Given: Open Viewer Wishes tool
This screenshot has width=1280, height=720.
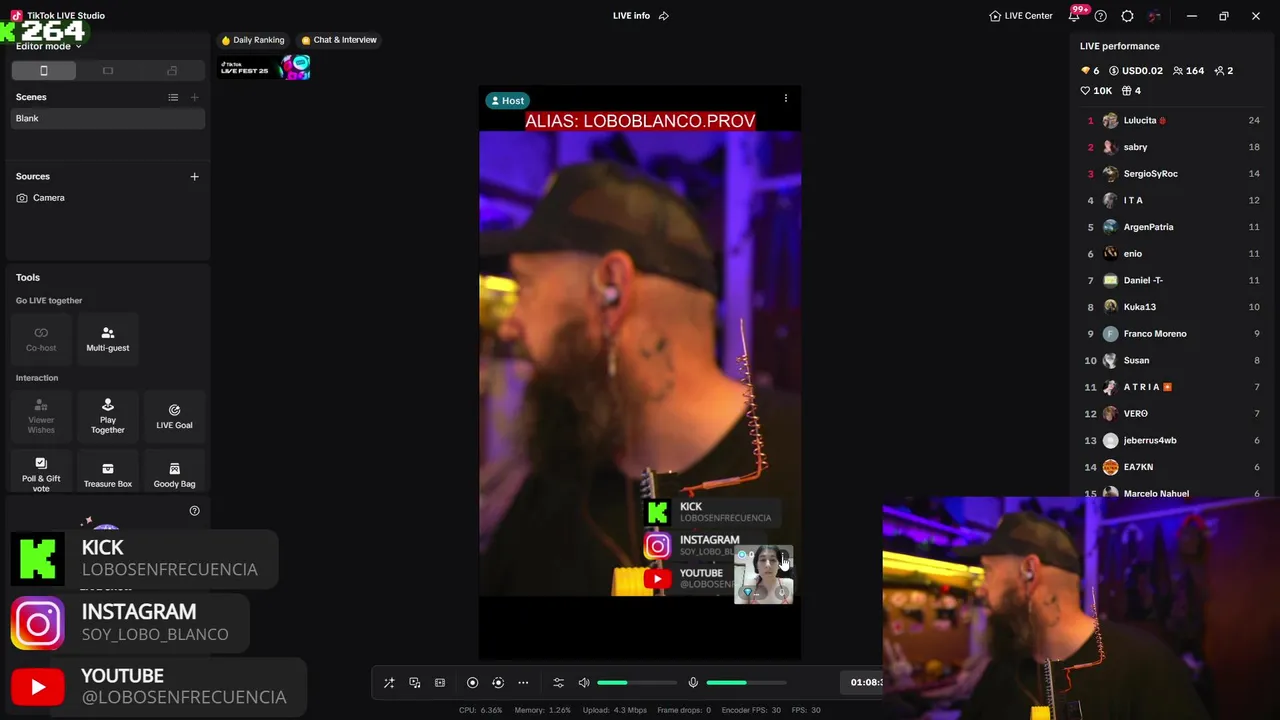Looking at the screenshot, I should [41, 416].
